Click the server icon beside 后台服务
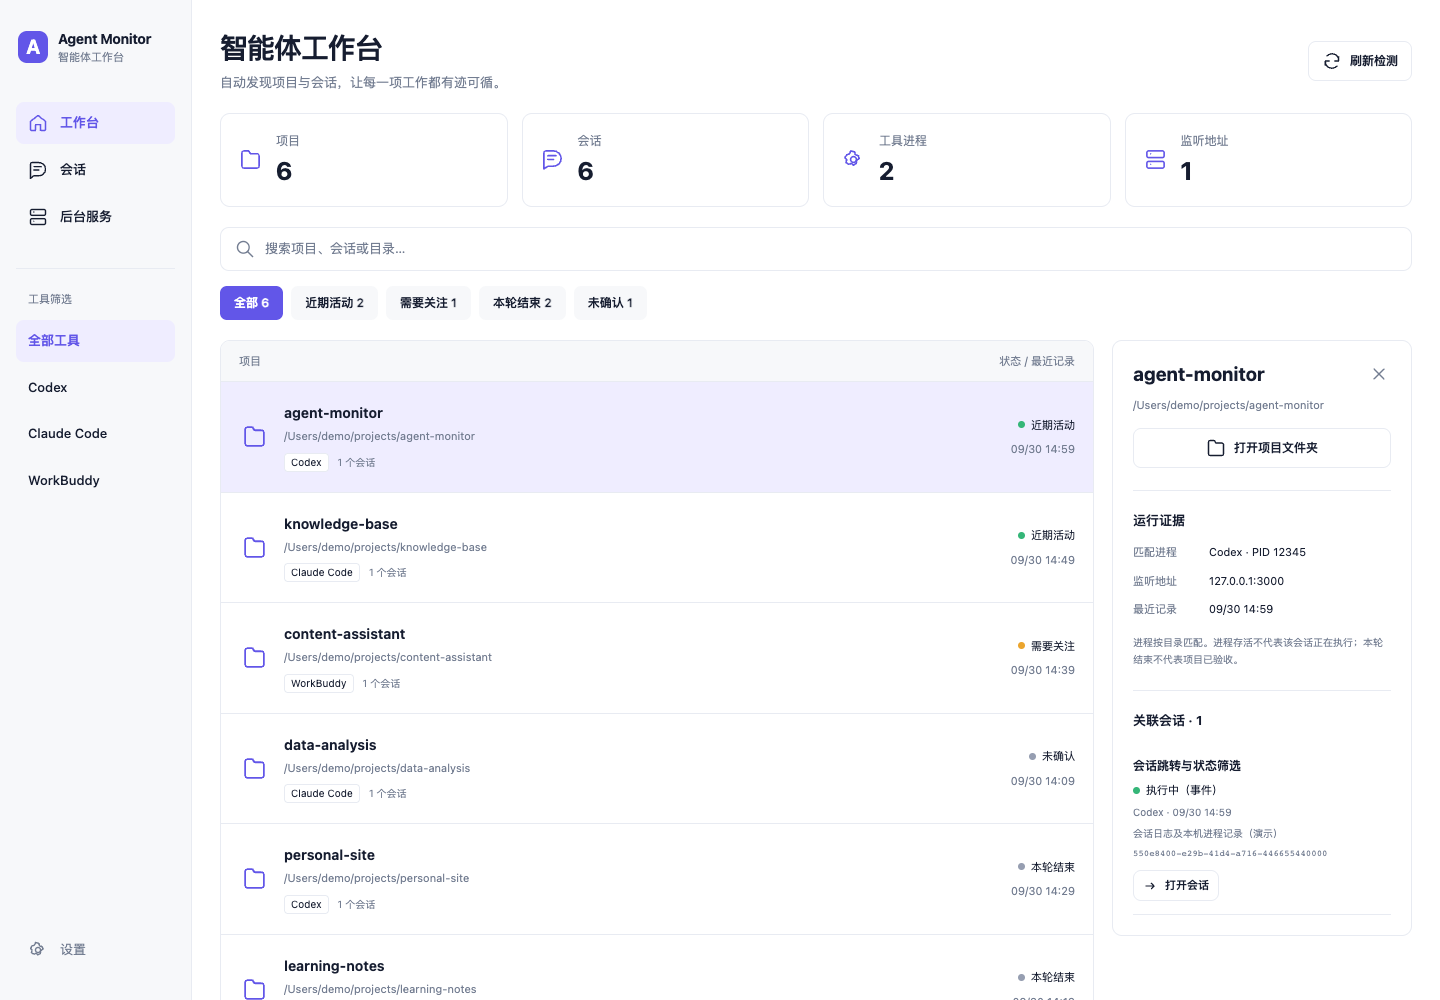This screenshot has width=1440, height=1000. 38,217
